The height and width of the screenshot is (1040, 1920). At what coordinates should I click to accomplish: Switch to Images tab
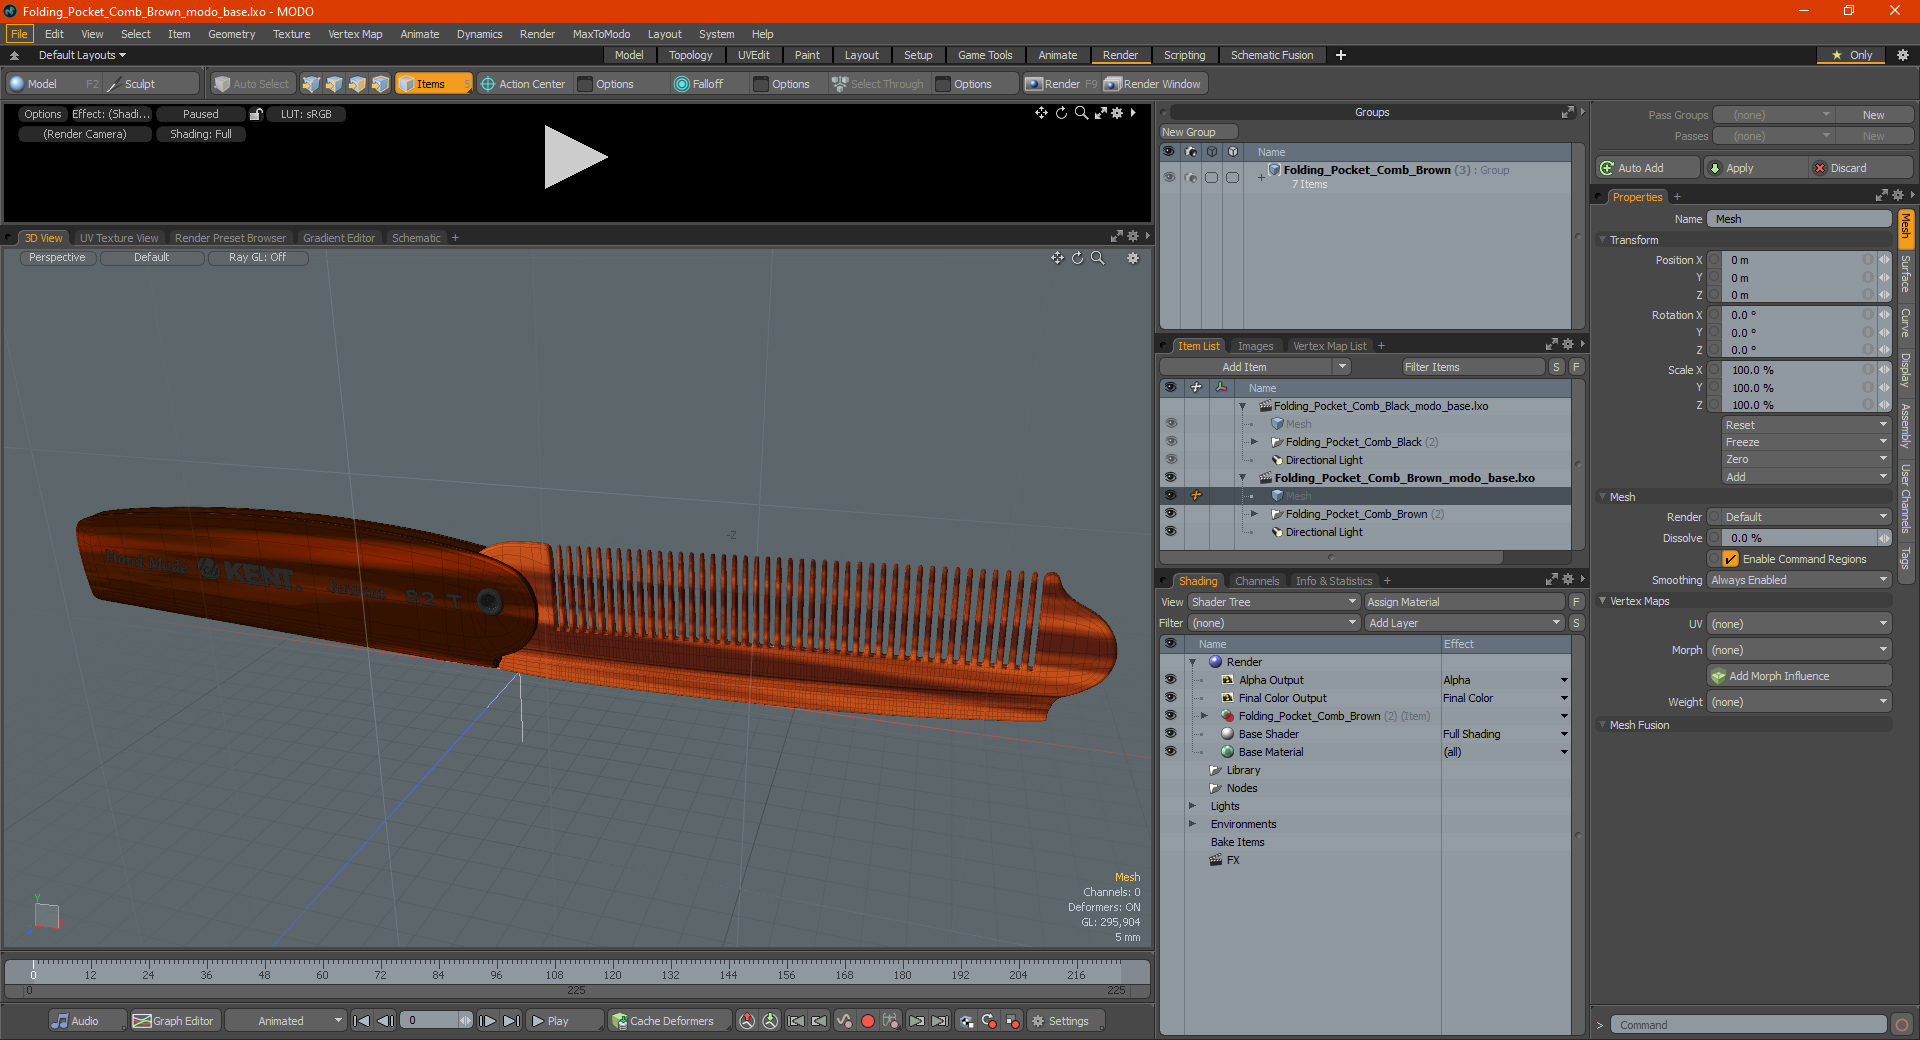(1256, 346)
